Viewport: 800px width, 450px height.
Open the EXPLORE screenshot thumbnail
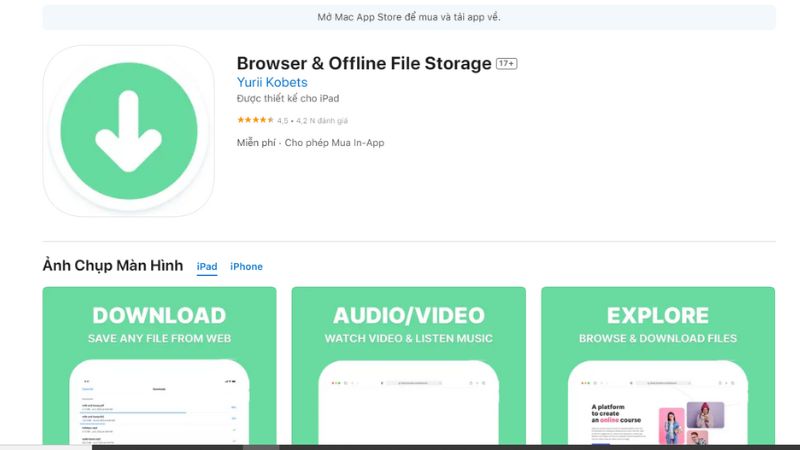(x=658, y=366)
